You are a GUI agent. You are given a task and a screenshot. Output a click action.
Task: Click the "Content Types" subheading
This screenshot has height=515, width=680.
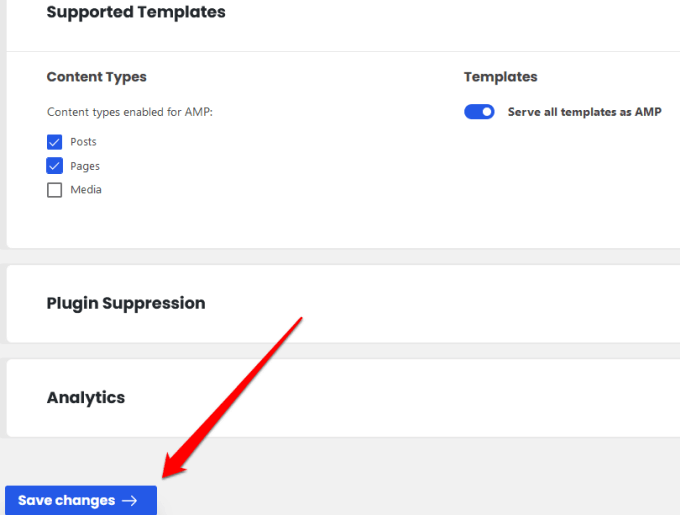(x=97, y=77)
